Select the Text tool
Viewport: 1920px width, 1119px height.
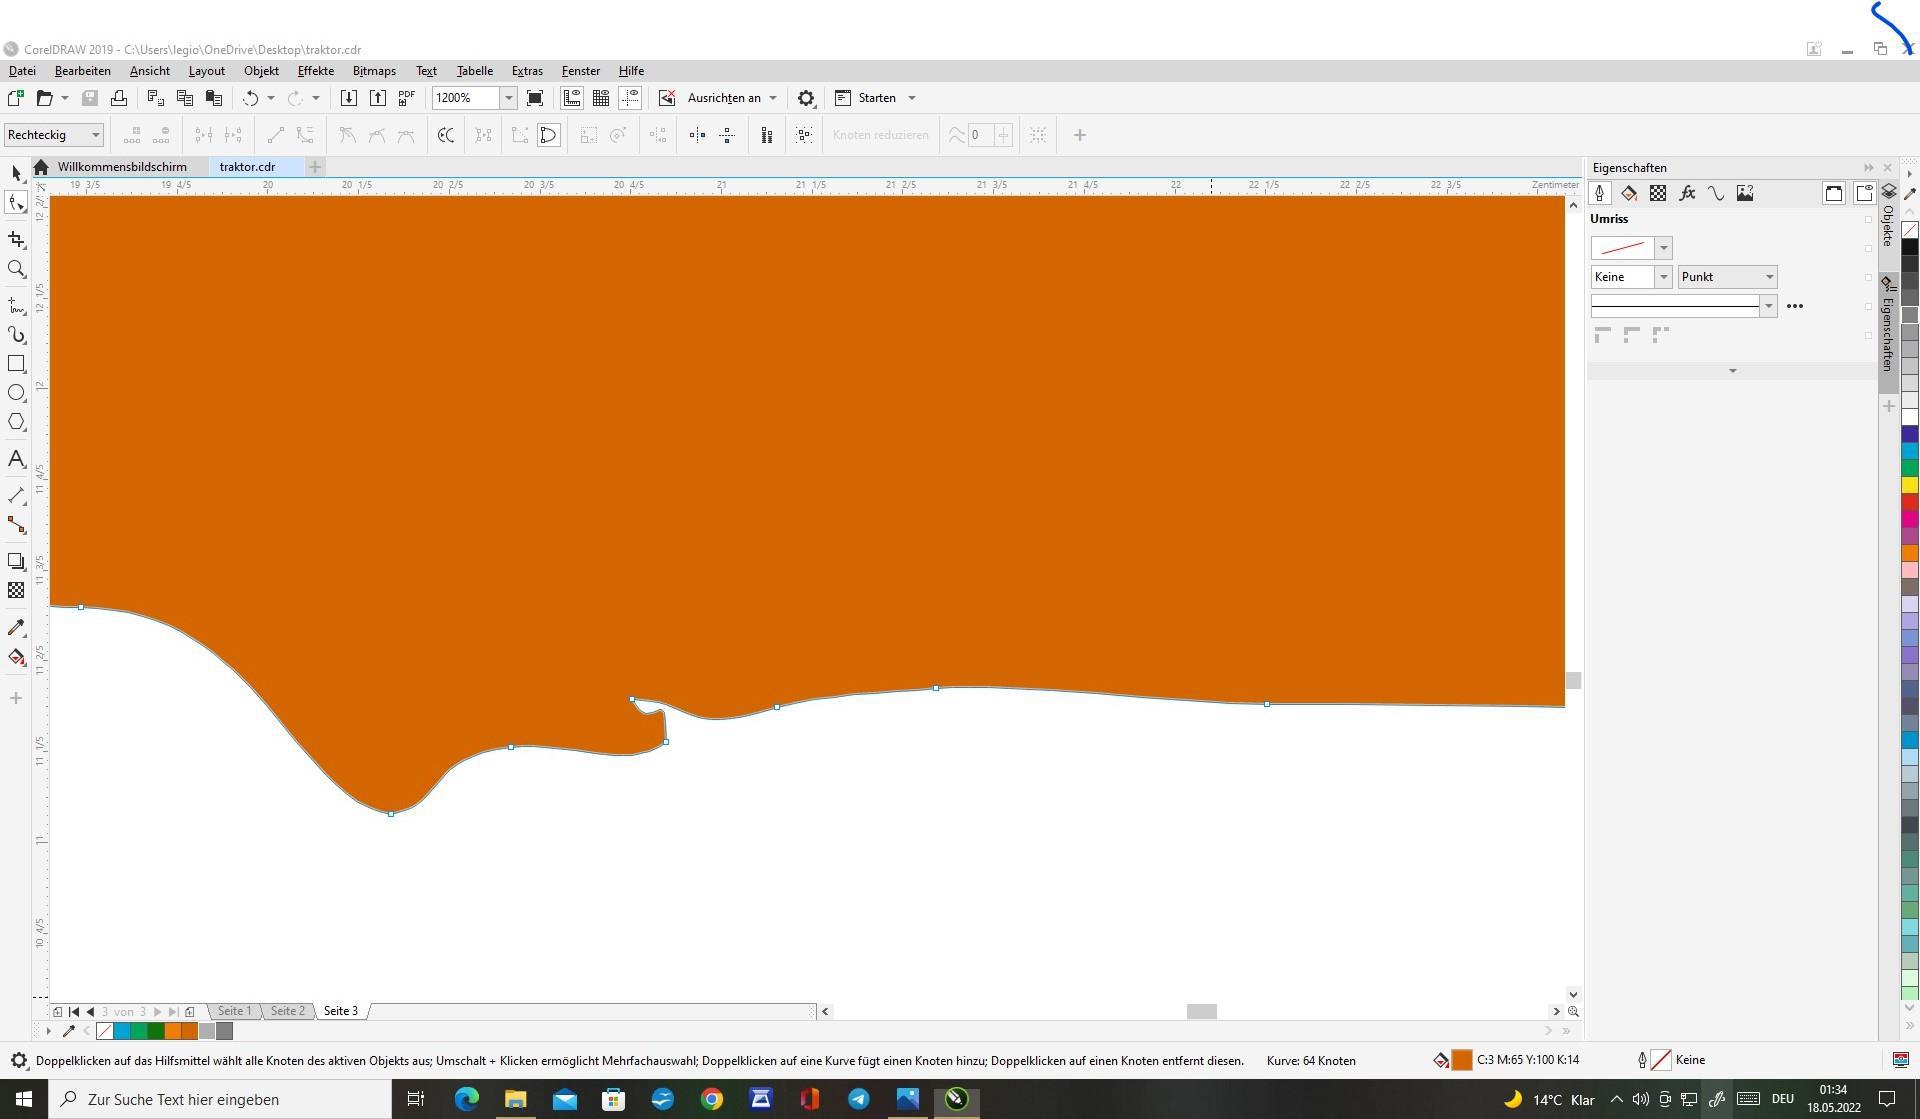pyautogui.click(x=16, y=459)
